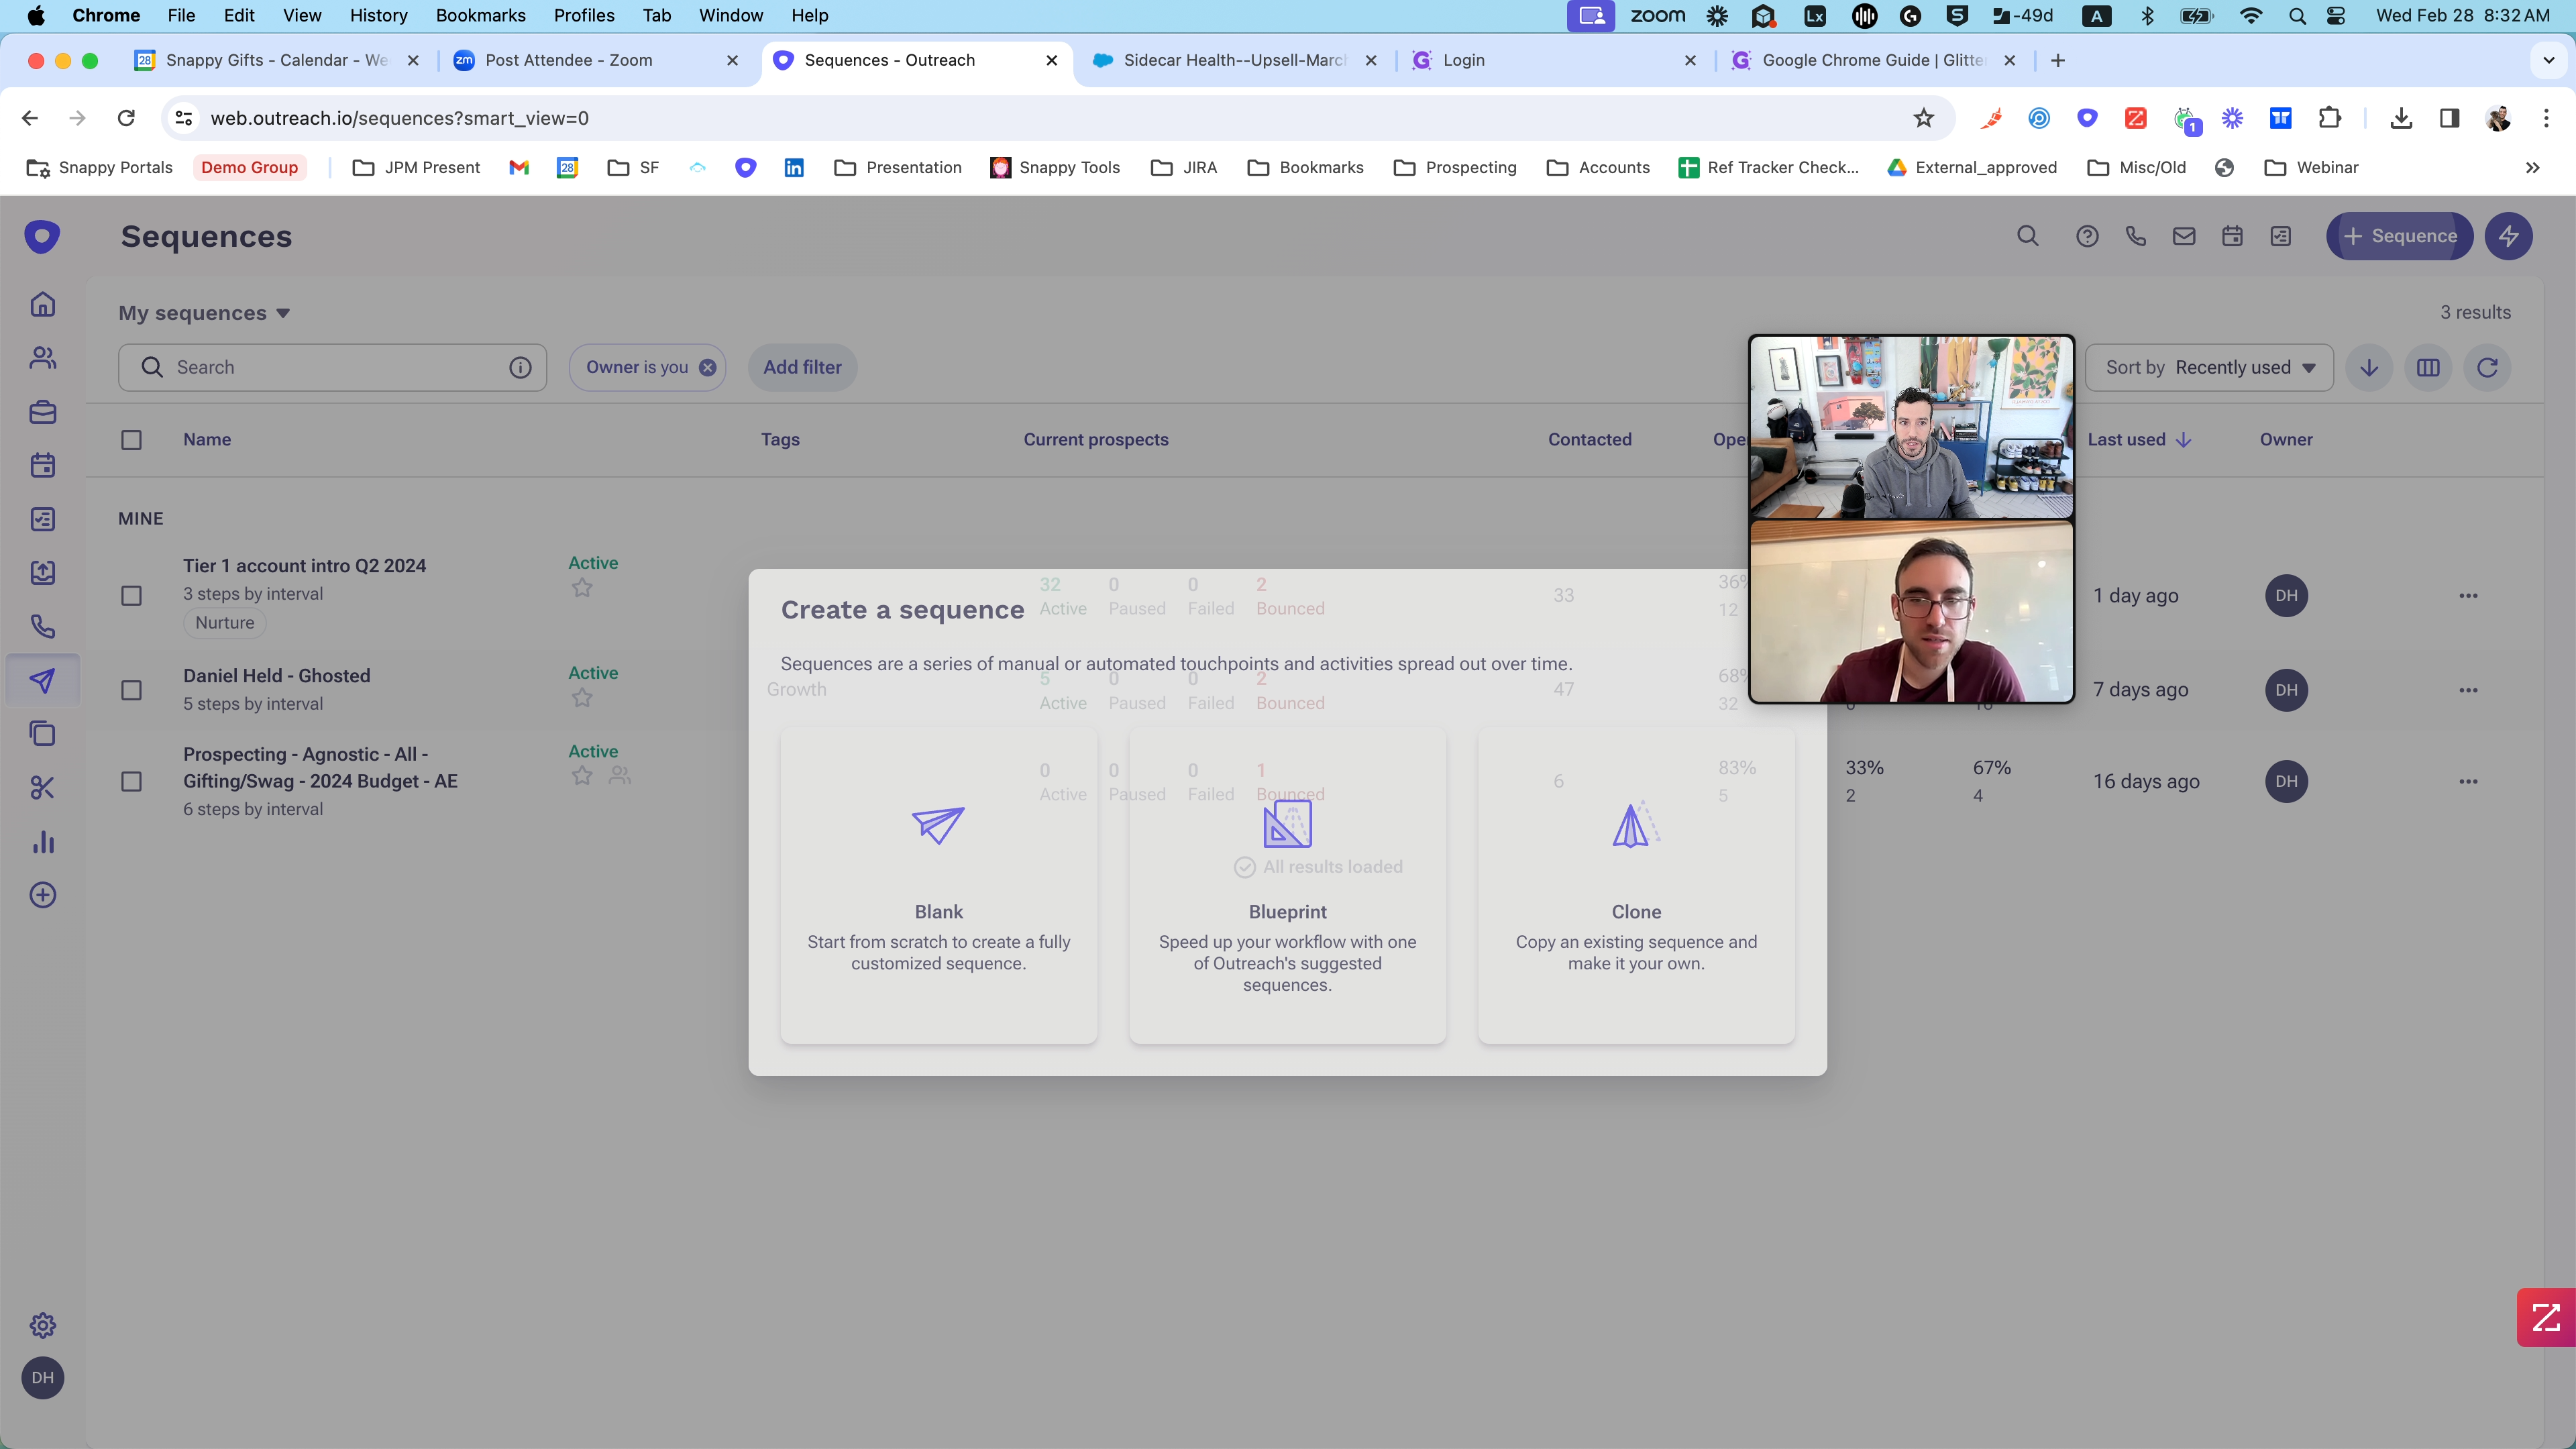Open Chrome tab search dropdown arrow
Image resolution: width=2576 pixels, height=1449 pixels.
click(2549, 60)
